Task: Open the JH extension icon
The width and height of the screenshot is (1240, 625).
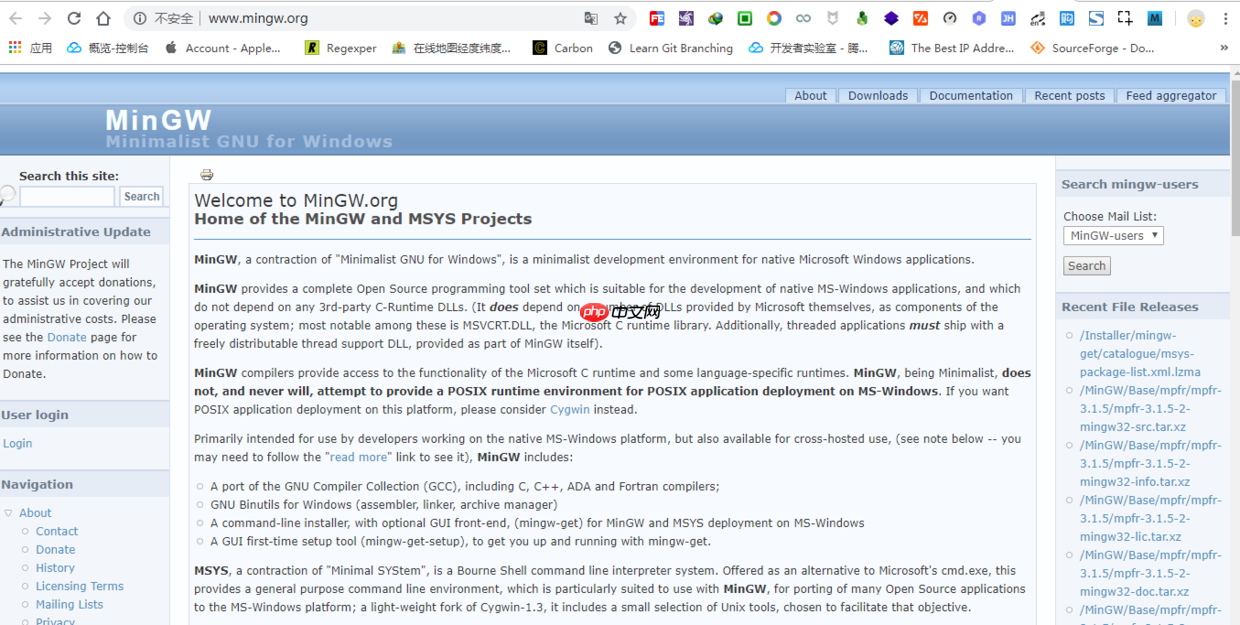Action: (1008, 17)
